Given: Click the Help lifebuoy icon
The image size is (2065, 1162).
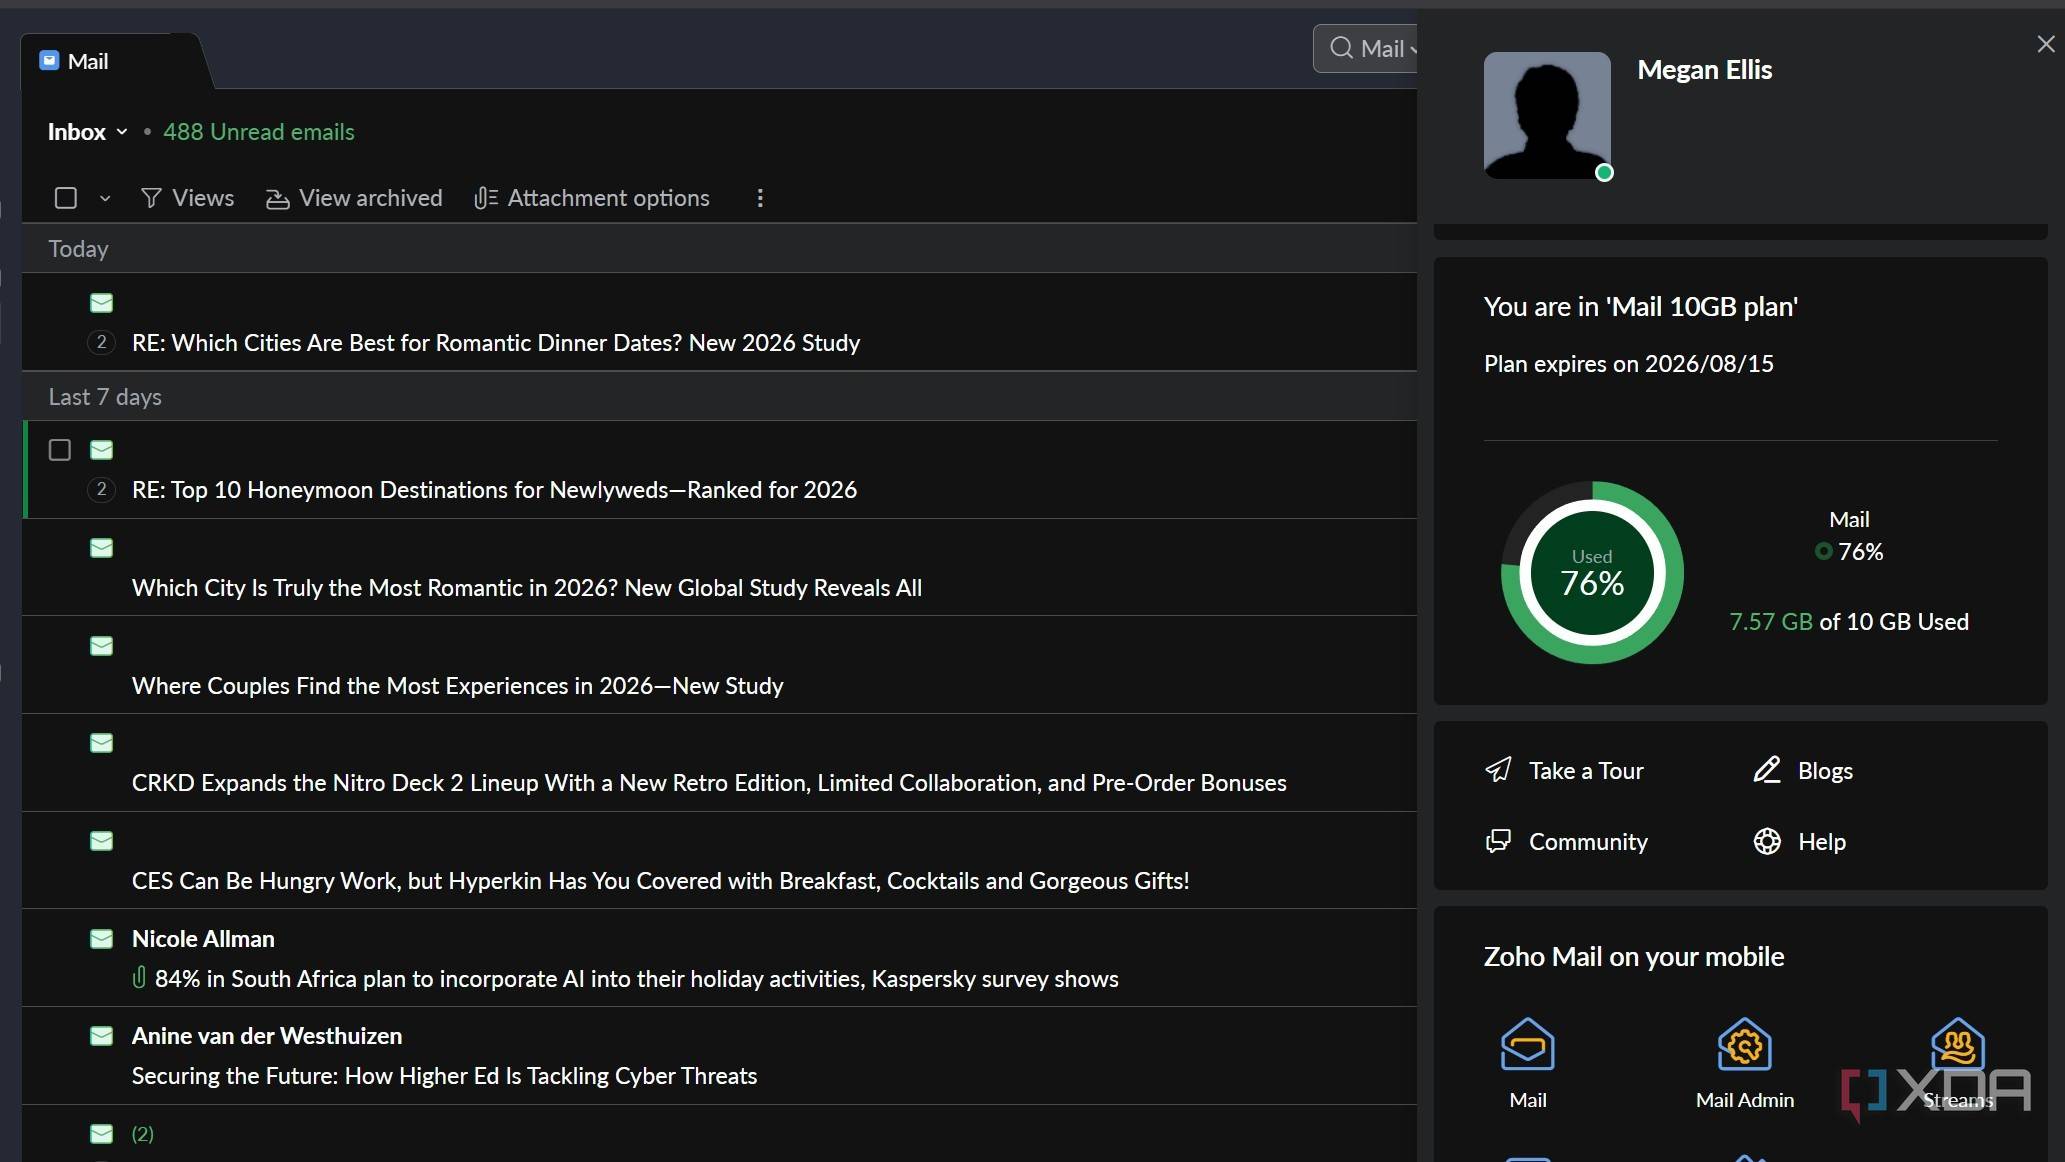Looking at the screenshot, I should pyautogui.click(x=1767, y=841).
